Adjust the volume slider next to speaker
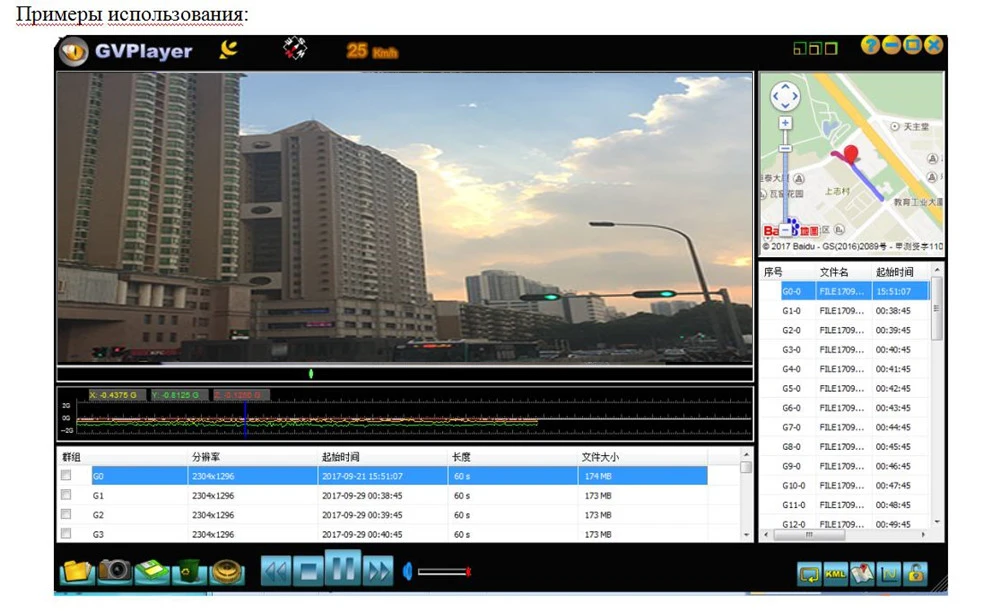Screen dimensions: 1000x611 [x=445, y=571]
